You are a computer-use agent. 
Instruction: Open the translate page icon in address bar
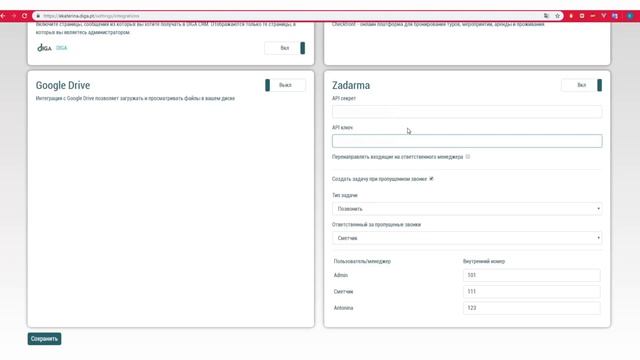(546, 16)
